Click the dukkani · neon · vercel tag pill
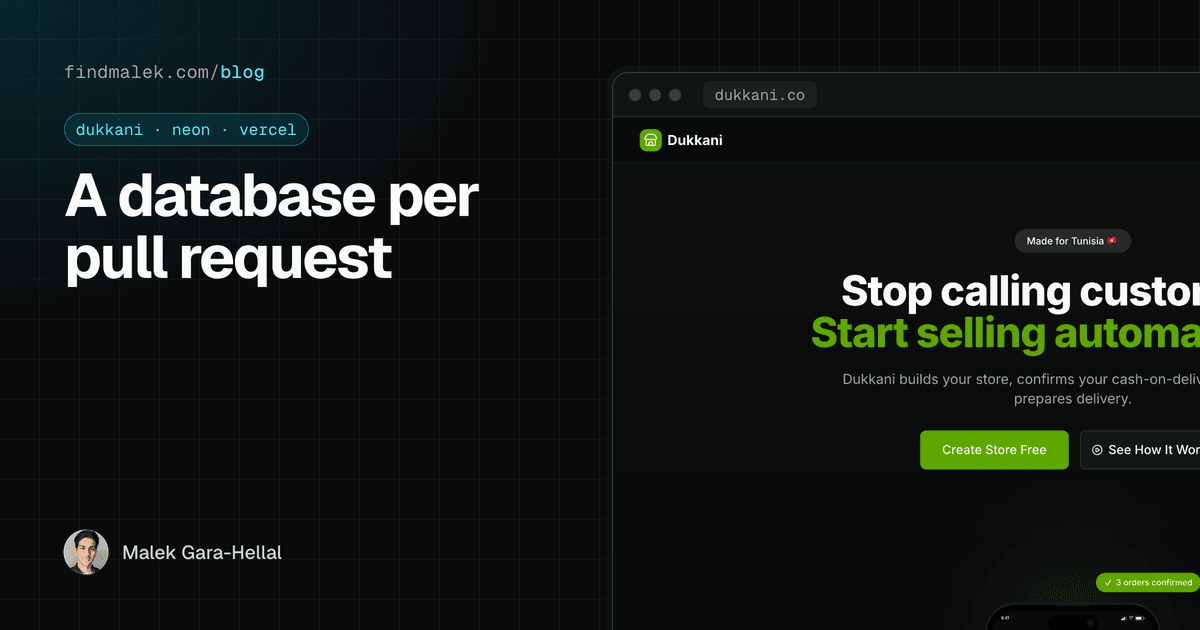 click(187, 130)
